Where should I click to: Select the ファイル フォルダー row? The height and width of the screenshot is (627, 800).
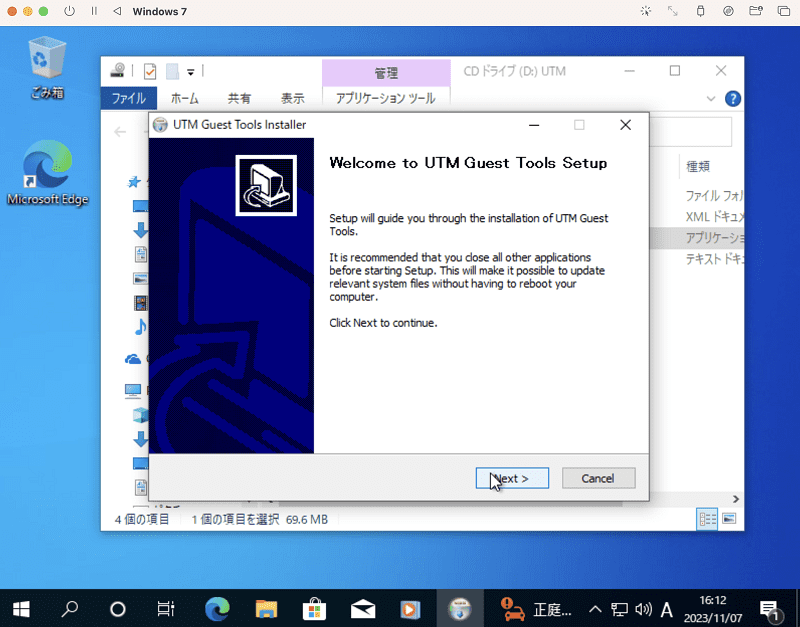714,196
